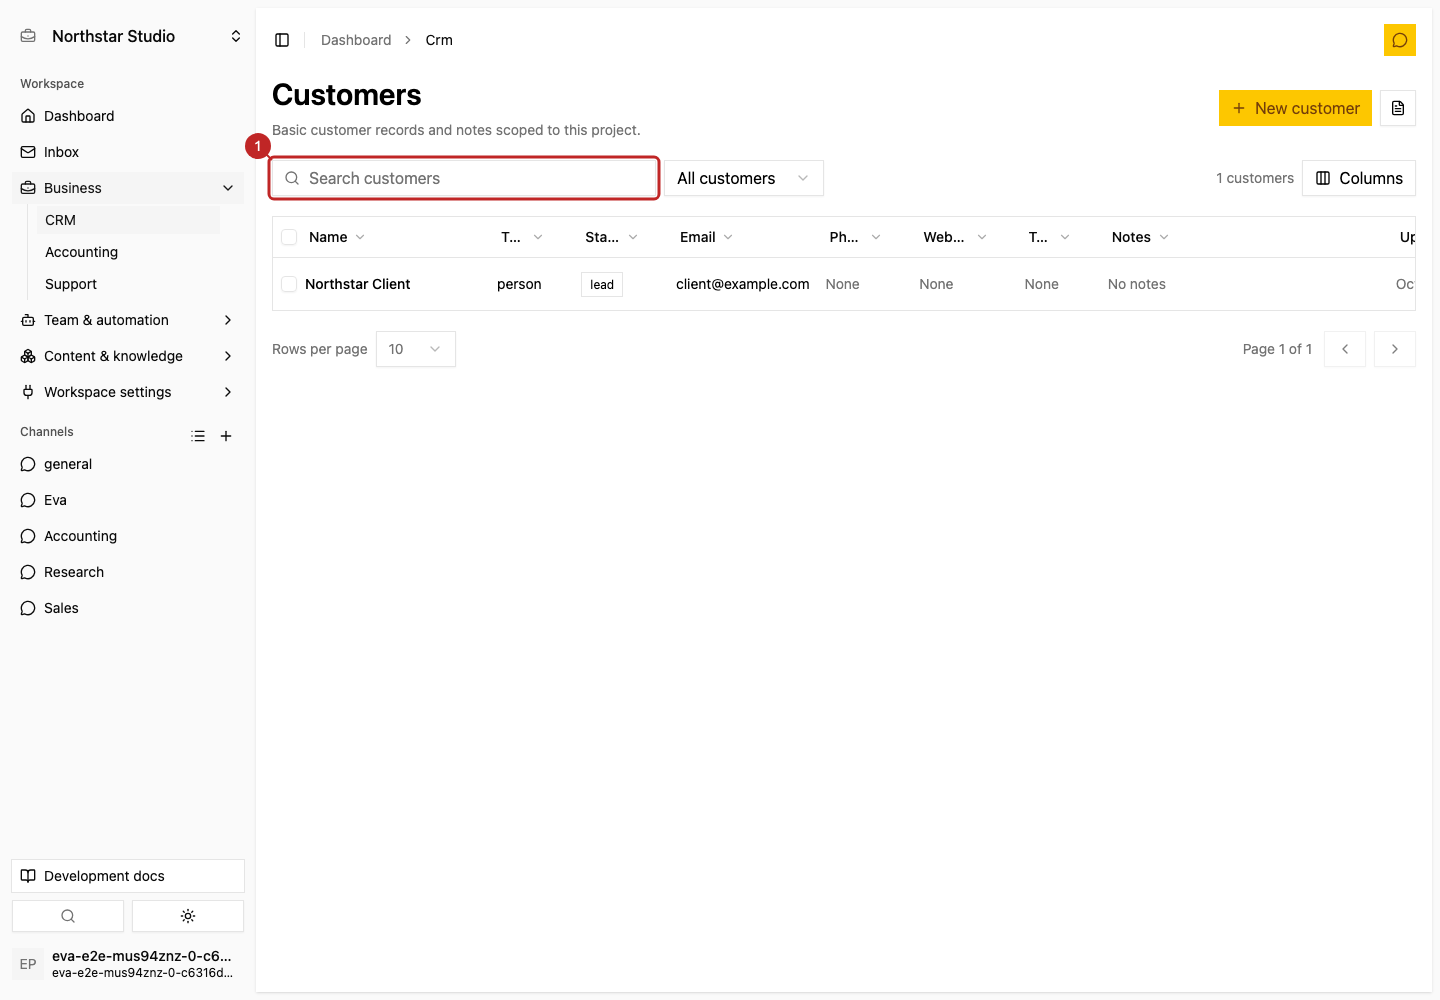Image resolution: width=1440 pixels, height=1000 pixels.
Task: Open Dashboard in the sidebar
Action: [128, 116]
